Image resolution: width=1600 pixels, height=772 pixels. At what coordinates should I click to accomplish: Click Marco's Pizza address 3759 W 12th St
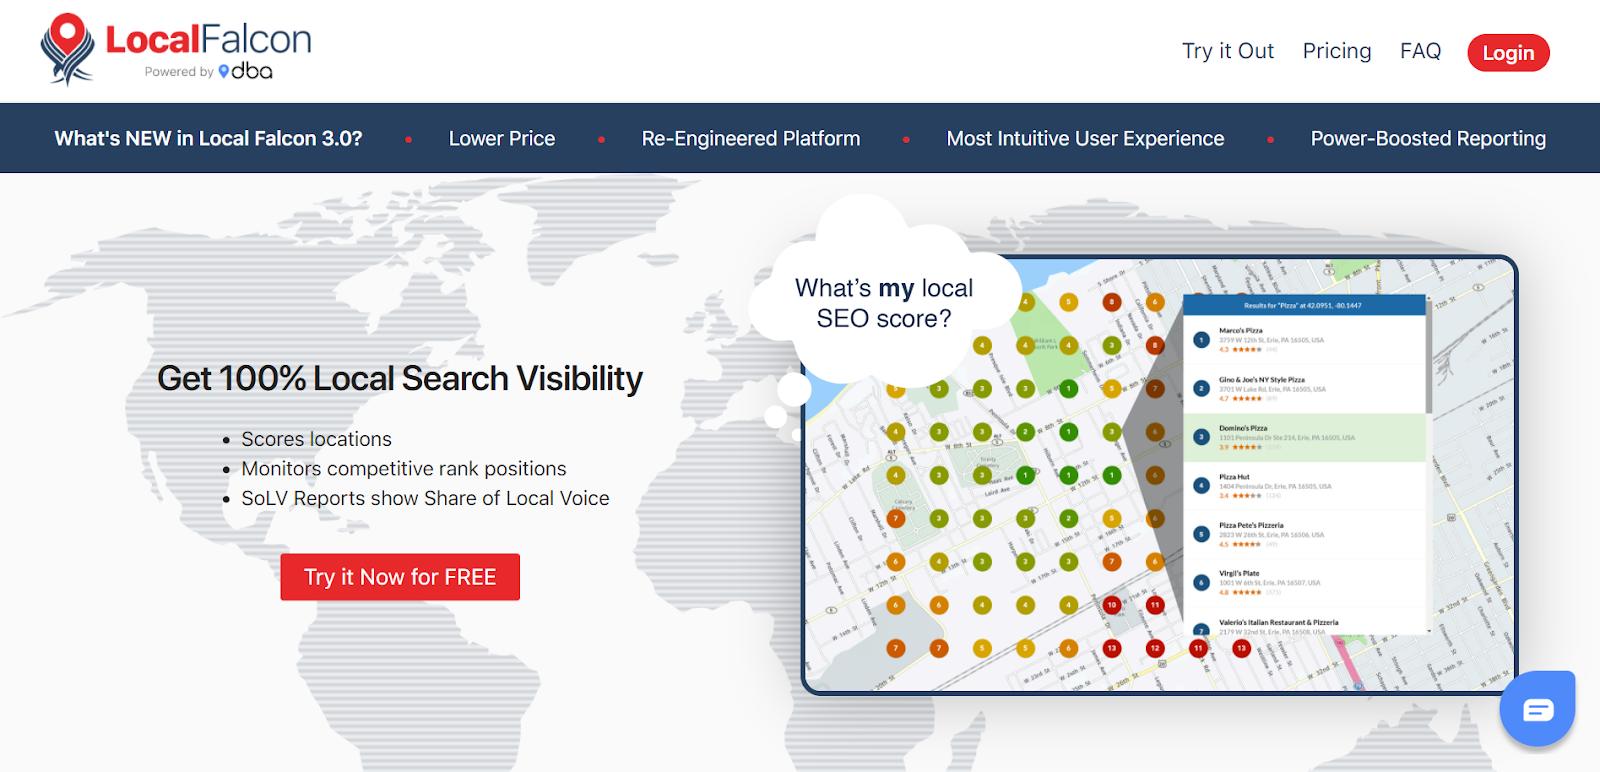point(1271,340)
